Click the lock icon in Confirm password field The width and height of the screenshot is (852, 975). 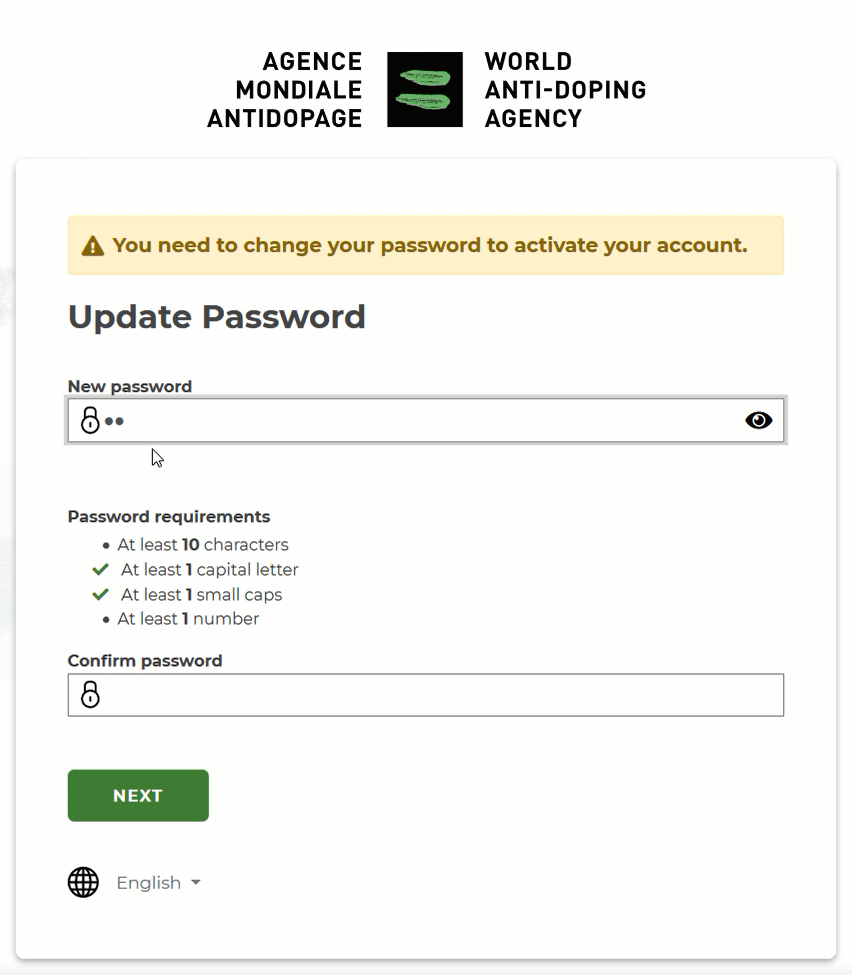[x=90, y=695]
